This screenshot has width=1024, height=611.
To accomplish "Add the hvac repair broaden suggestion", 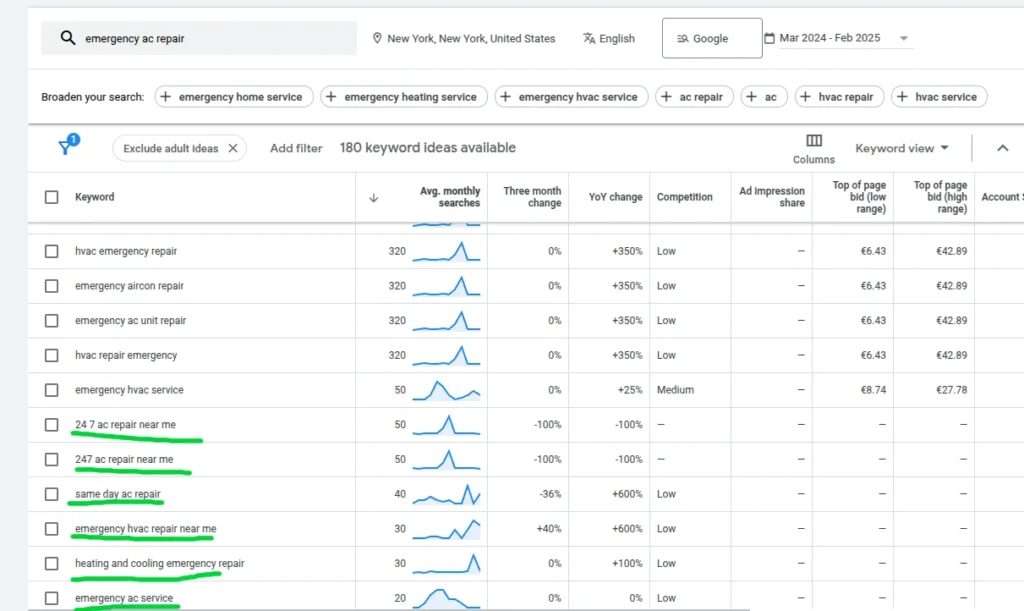I will (x=838, y=97).
